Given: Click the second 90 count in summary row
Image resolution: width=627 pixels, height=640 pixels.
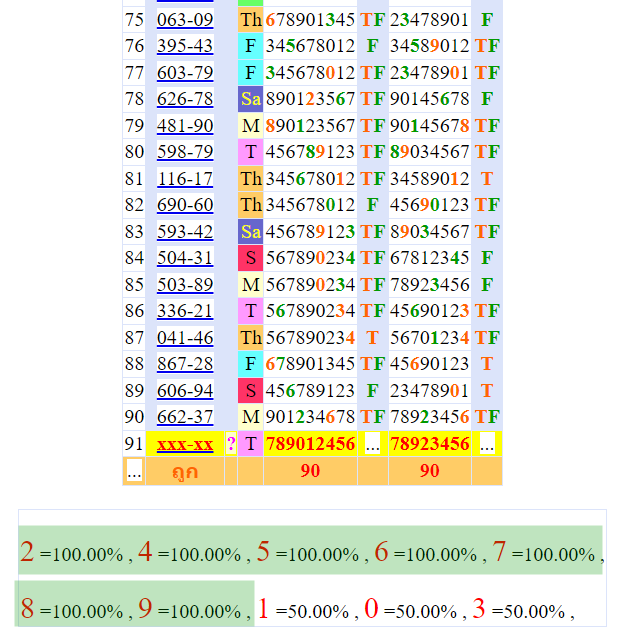Looking at the screenshot, I should pyautogui.click(x=429, y=471).
